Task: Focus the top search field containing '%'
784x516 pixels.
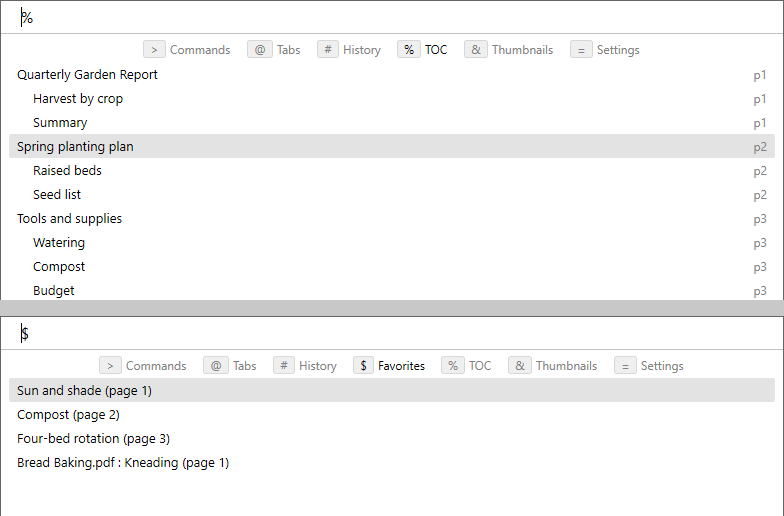Action: (392, 18)
